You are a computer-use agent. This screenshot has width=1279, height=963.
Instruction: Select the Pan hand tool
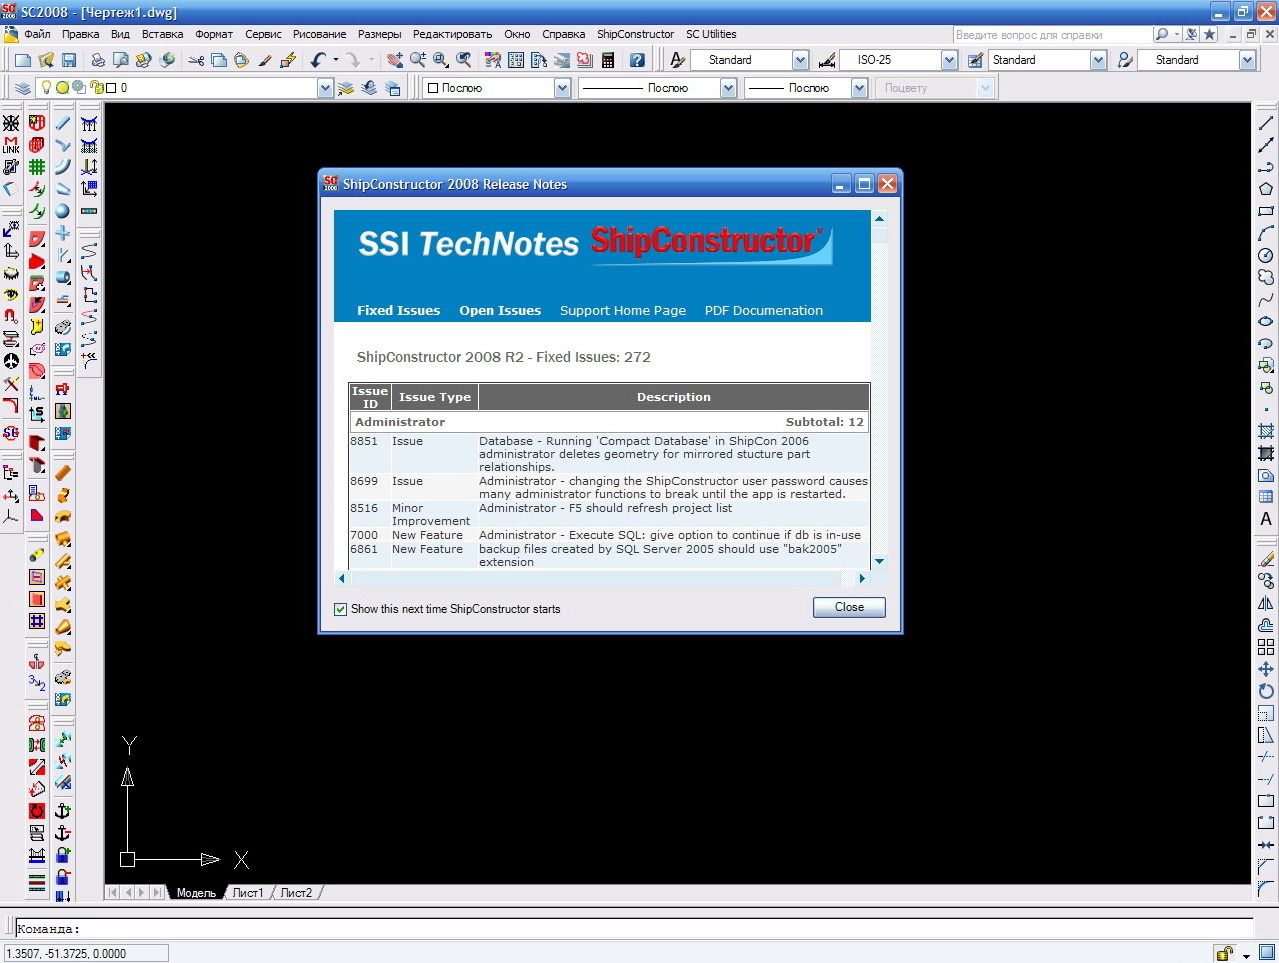395,60
